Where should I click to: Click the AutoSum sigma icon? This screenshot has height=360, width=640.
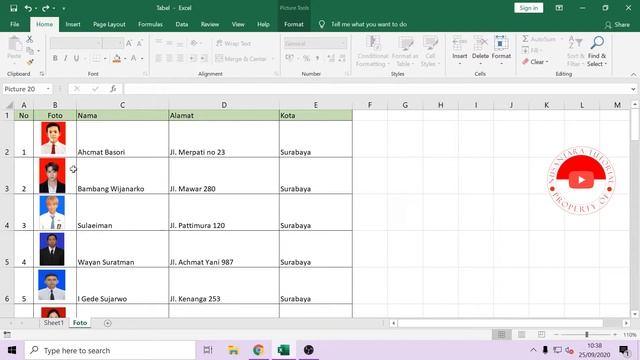click(526, 39)
